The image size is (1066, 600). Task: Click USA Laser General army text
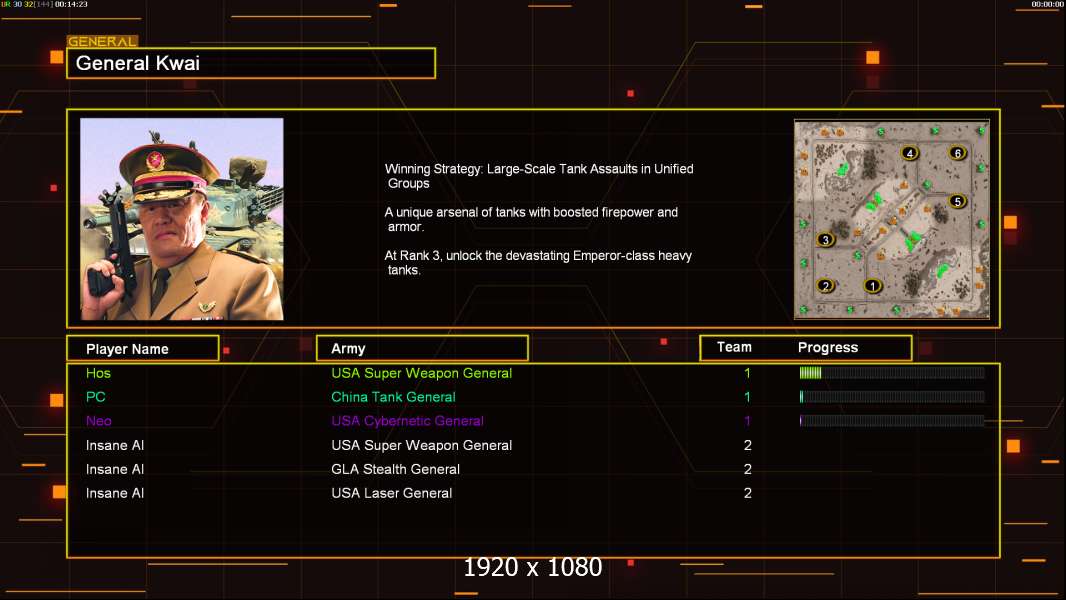[x=392, y=493]
